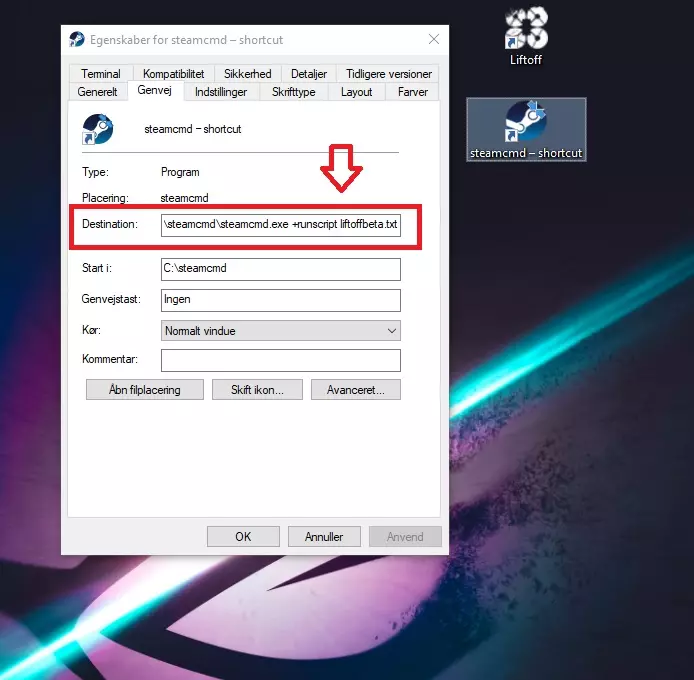Click the steamcmd shortcut icon in Genvej tab
Viewport: 694px width, 680px height.
coord(98,129)
